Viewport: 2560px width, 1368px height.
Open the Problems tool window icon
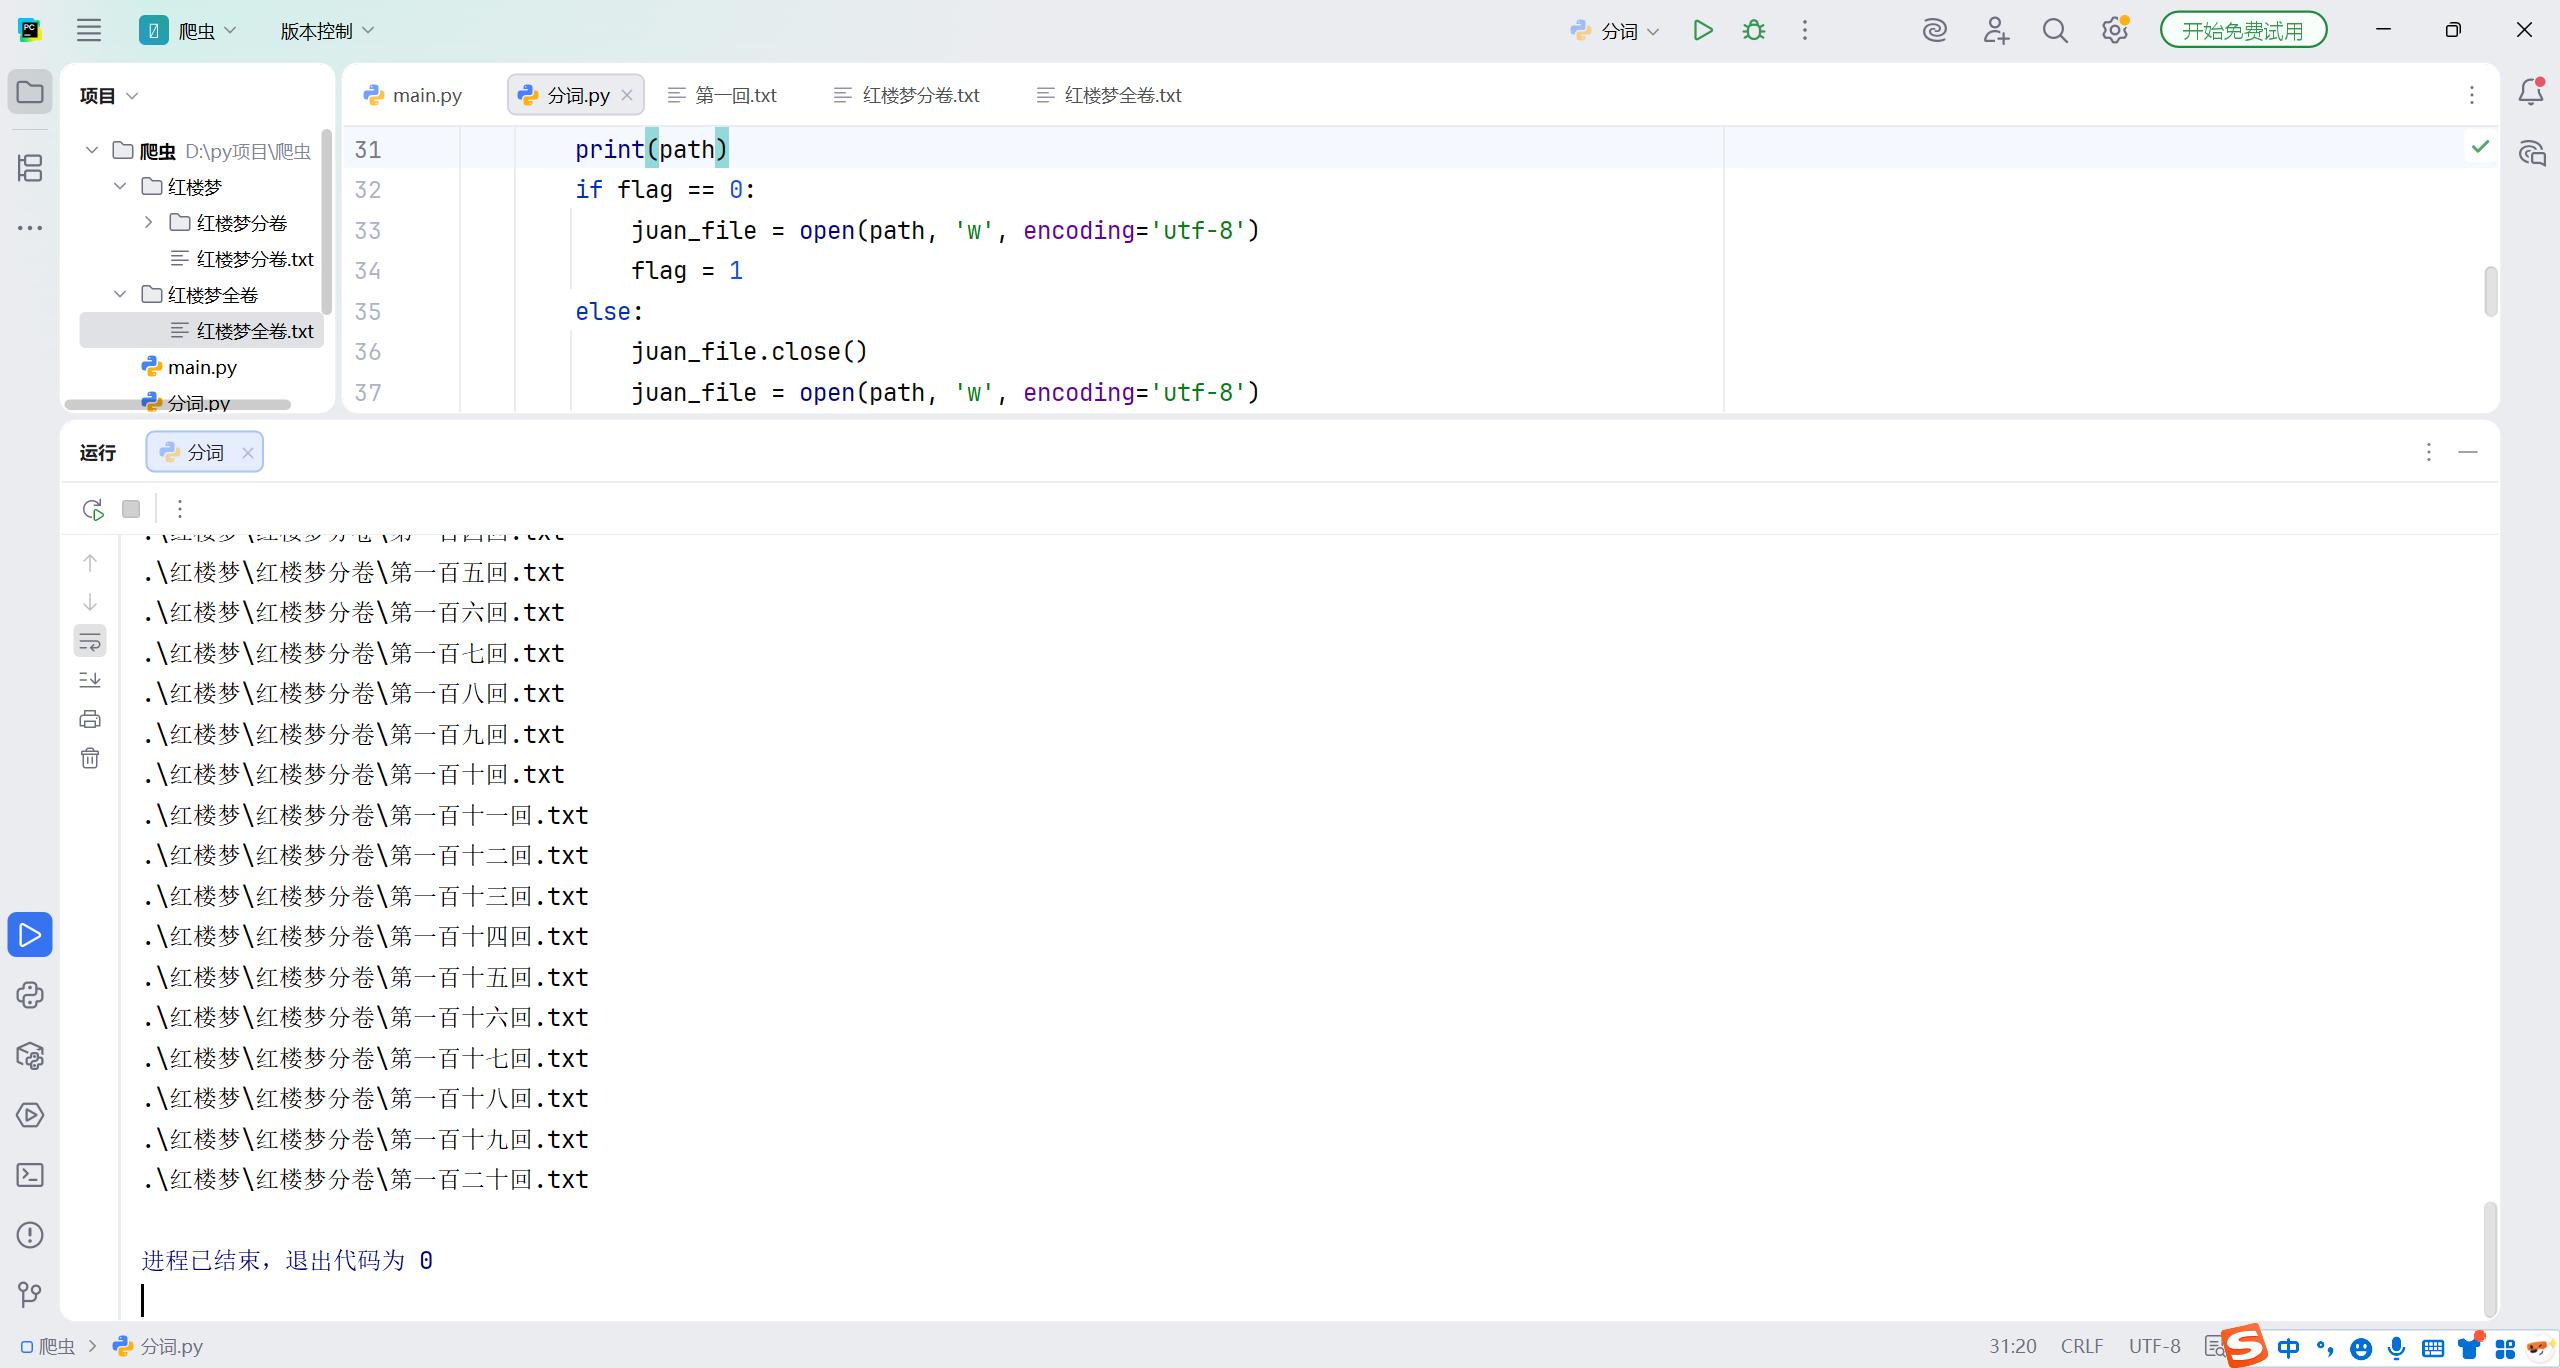point(30,1235)
